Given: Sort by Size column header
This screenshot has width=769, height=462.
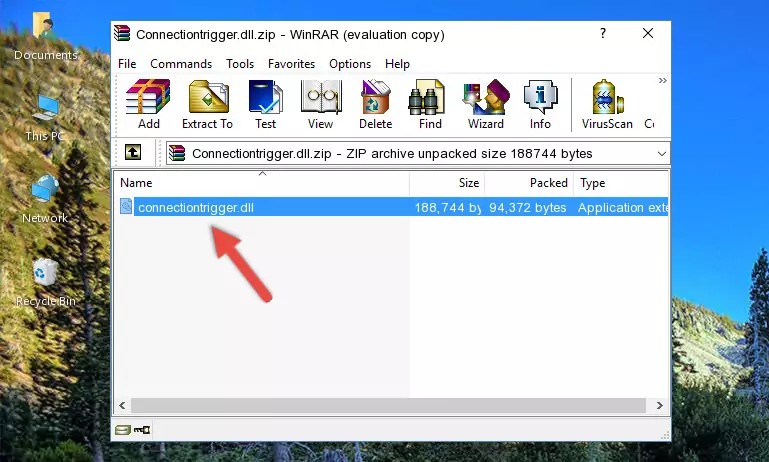Looking at the screenshot, I should click(x=447, y=183).
